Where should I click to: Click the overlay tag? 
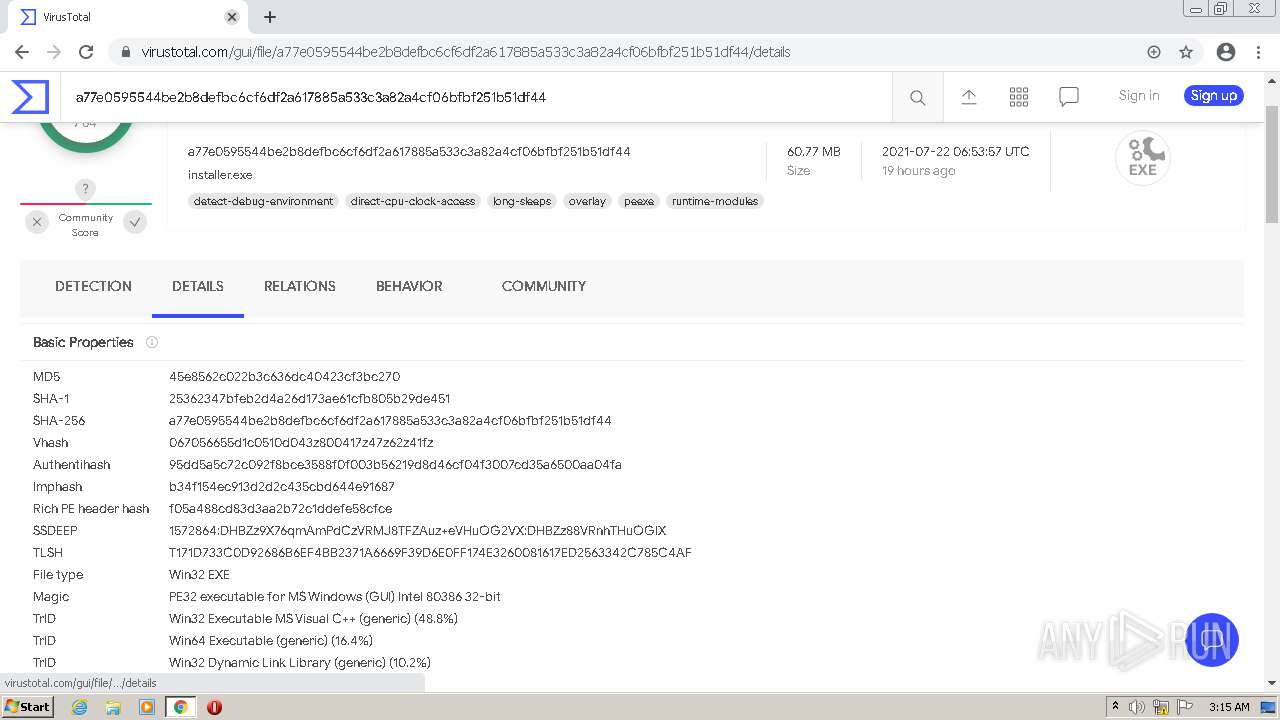click(587, 201)
